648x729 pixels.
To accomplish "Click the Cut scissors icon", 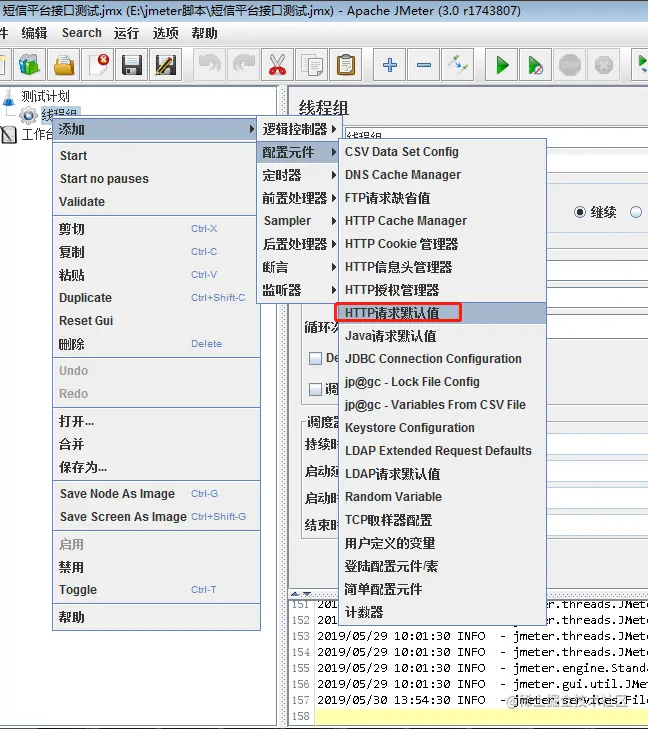I will pyautogui.click(x=278, y=65).
